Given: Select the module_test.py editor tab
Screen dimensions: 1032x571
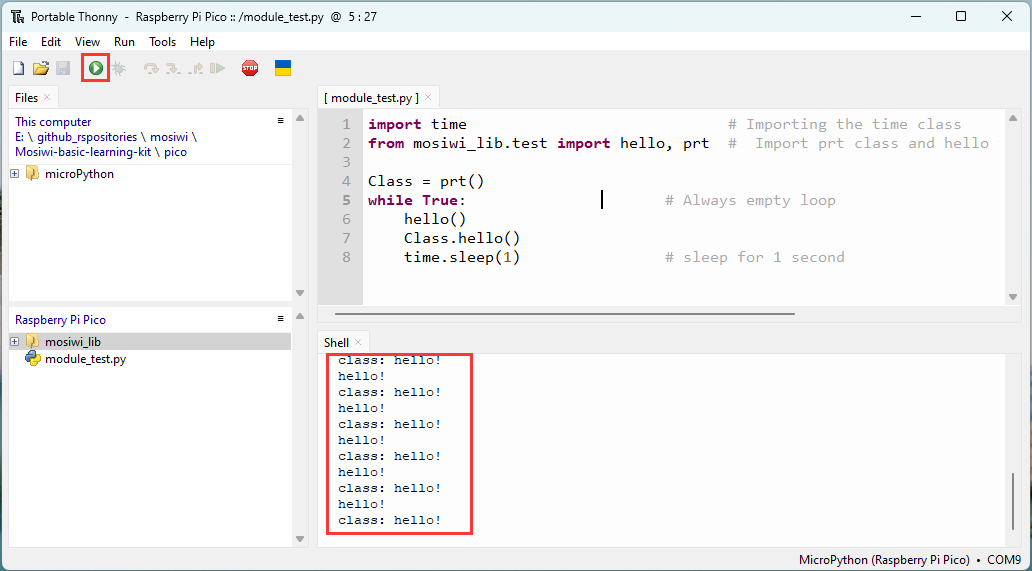Looking at the screenshot, I should (x=371, y=98).
